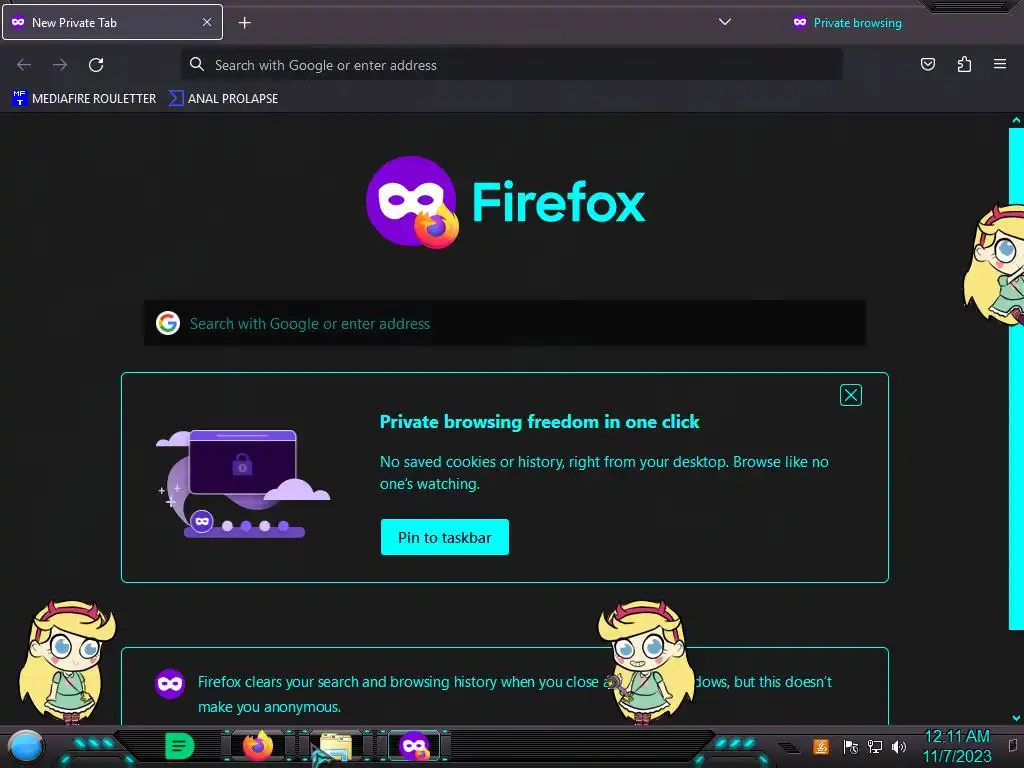
Task: Click the Pin to taskbar button
Action: click(445, 537)
